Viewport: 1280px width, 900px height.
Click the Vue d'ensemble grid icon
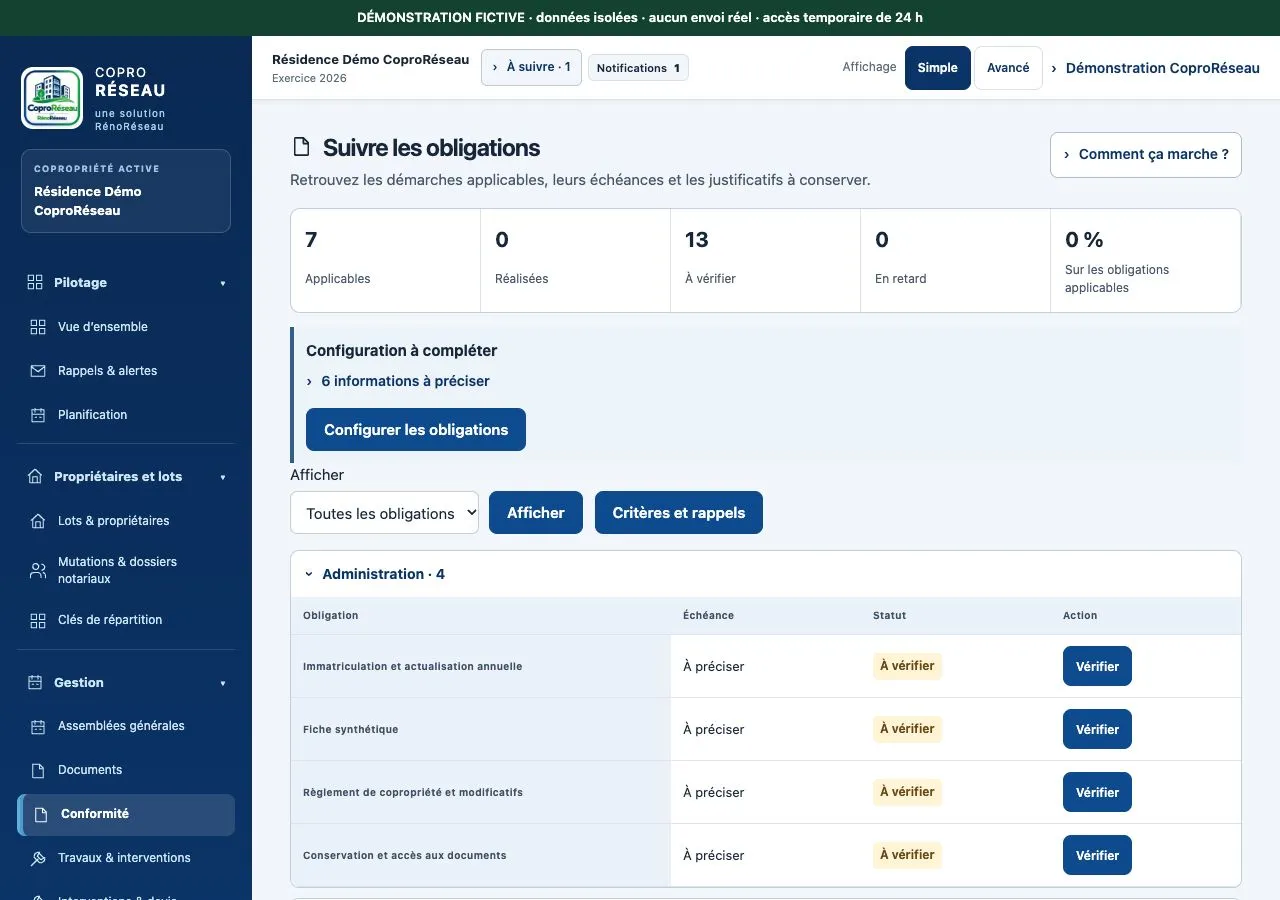pos(38,327)
